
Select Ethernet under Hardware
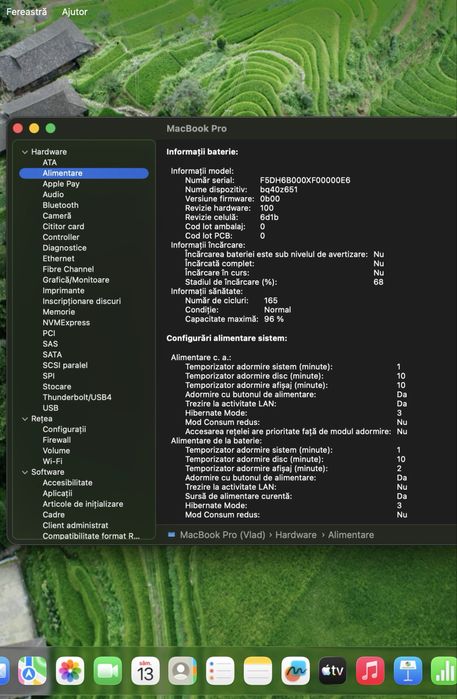pos(58,259)
